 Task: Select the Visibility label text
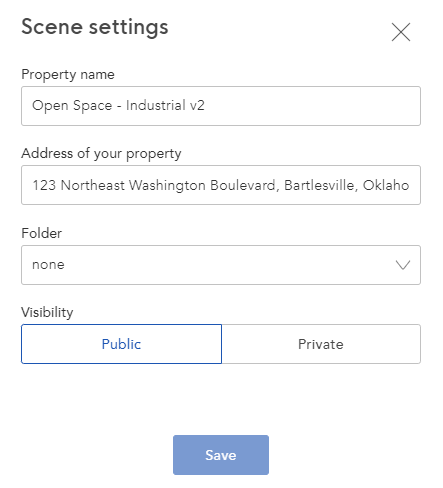pyautogui.click(x=47, y=312)
